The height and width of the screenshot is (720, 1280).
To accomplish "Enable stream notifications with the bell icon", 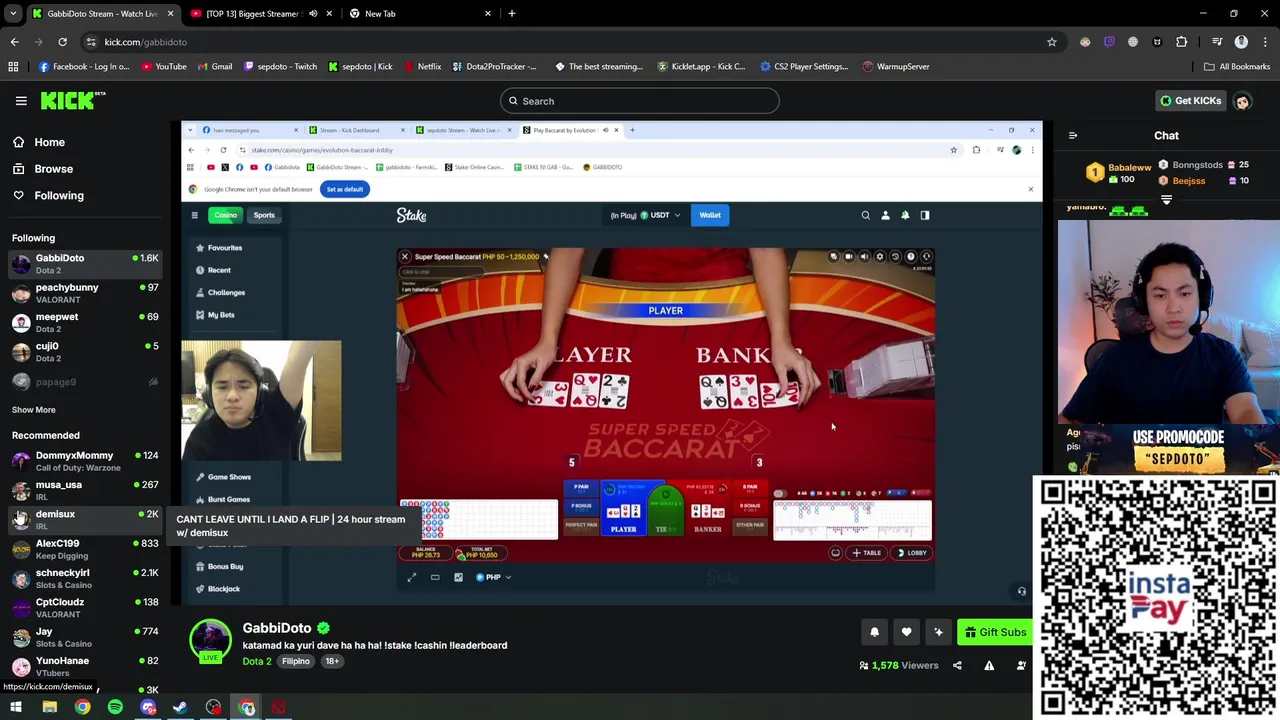I will tap(874, 632).
